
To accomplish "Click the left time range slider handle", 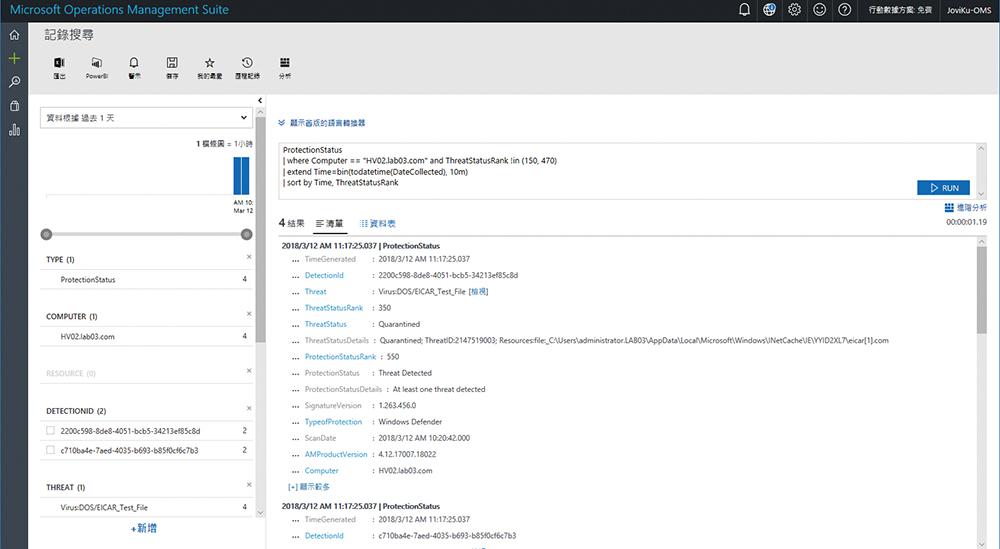I will [46, 234].
